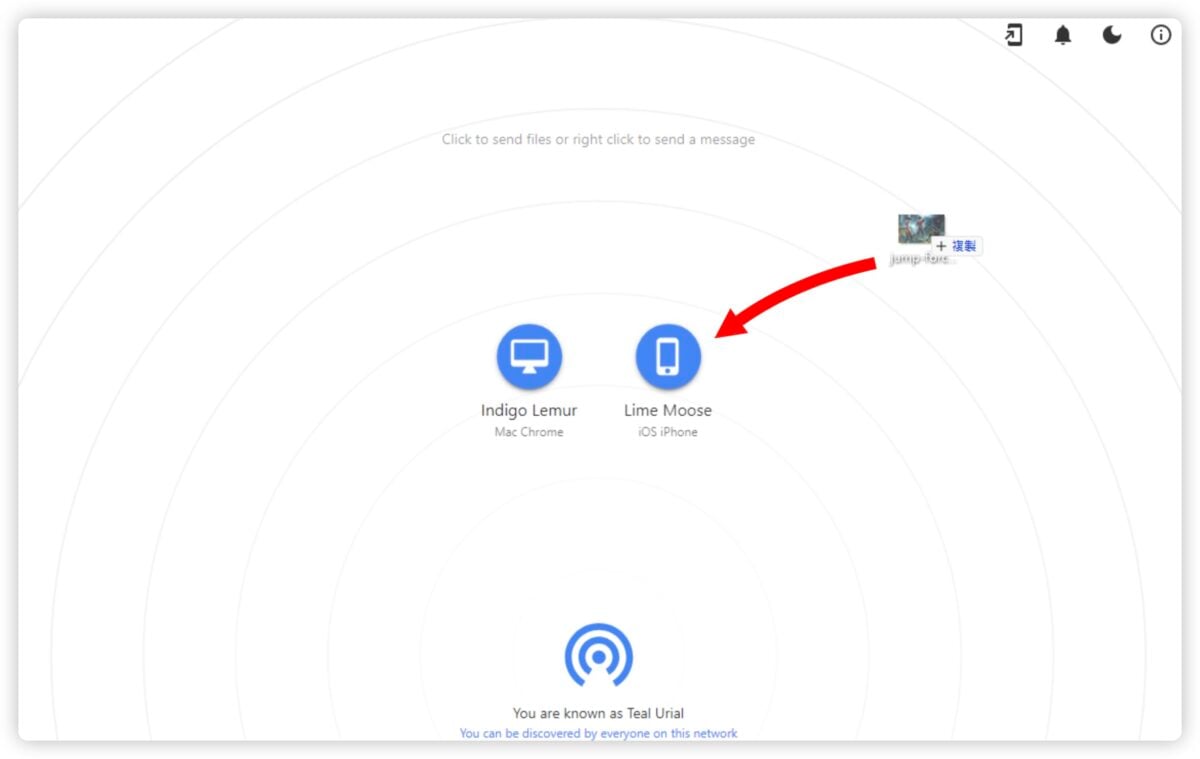Click the plus sign on copy badge
Viewport: 1200px width, 759px height.
coord(941,246)
